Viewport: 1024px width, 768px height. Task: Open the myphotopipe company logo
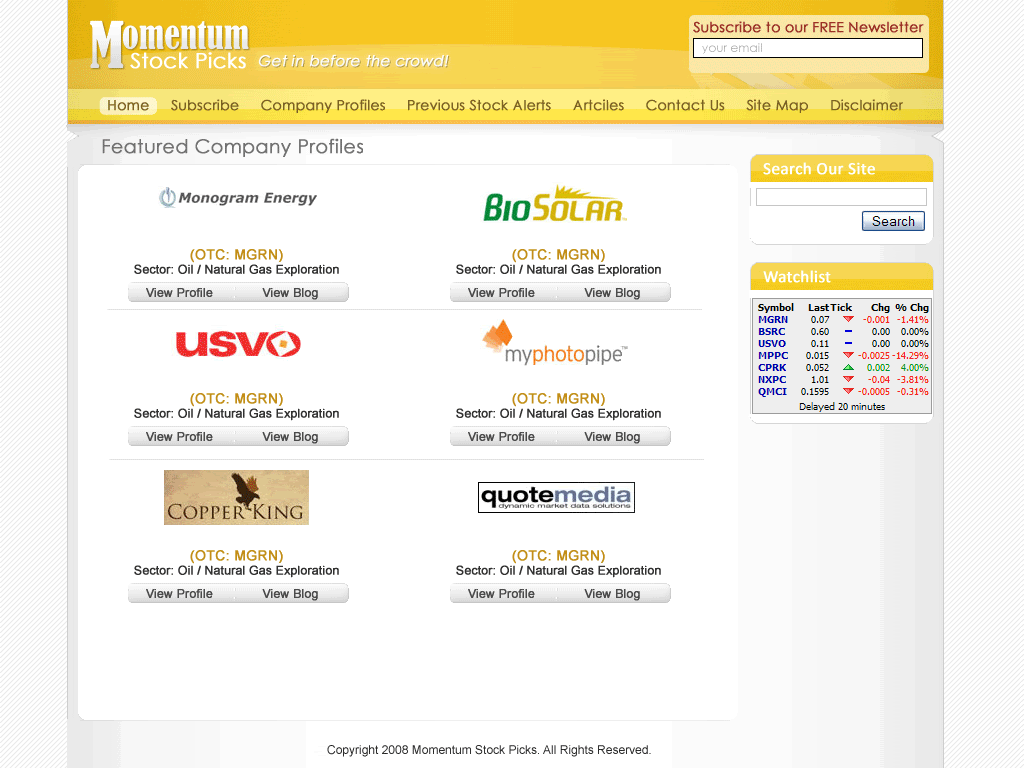pos(555,342)
